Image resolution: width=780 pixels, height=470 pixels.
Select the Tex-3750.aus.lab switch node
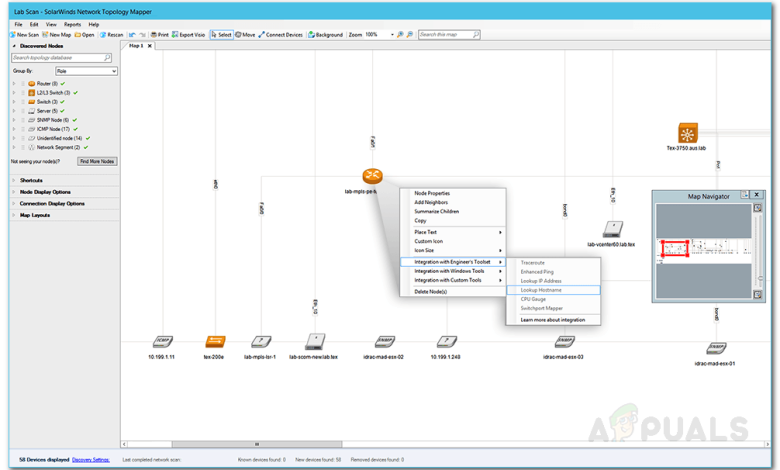pyautogui.click(x=688, y=133)
